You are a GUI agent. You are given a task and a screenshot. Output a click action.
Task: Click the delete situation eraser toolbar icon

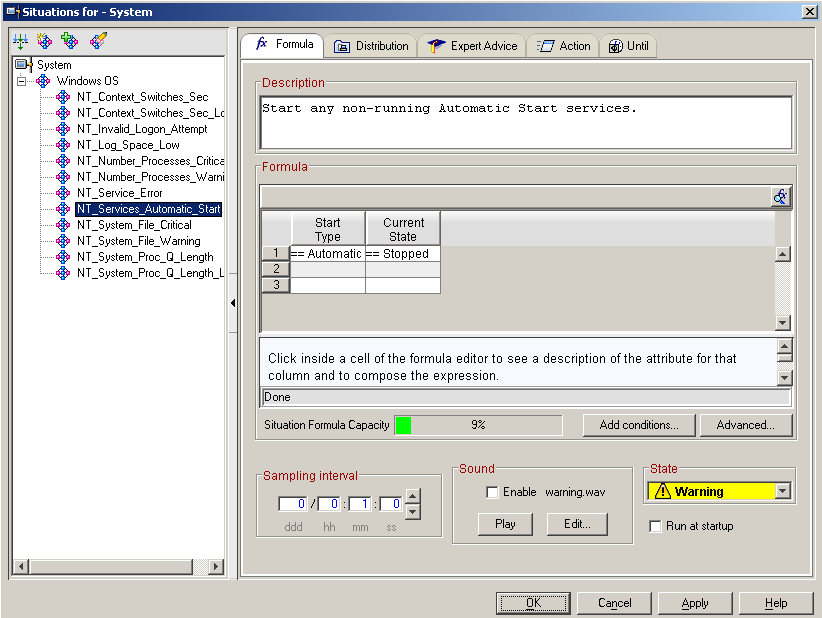point(98,40)
